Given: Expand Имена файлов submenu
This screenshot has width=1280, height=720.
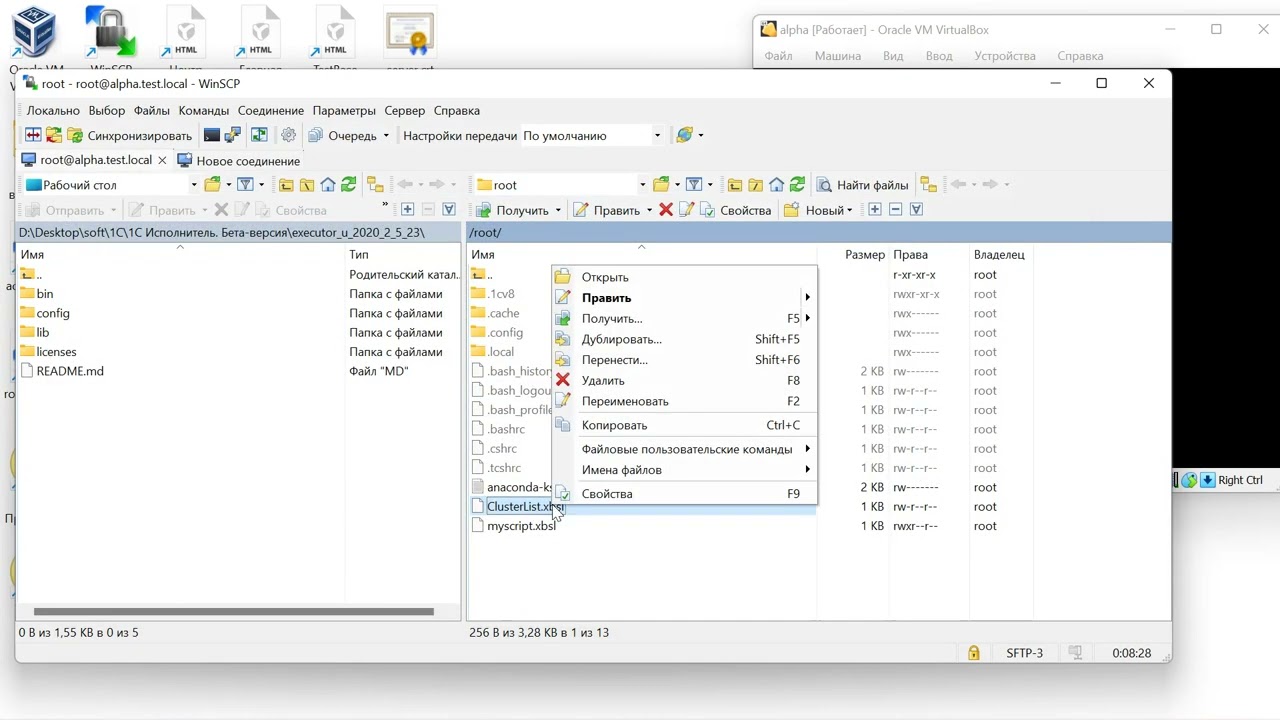Looking at the screenshot, I should click(685, 470).
